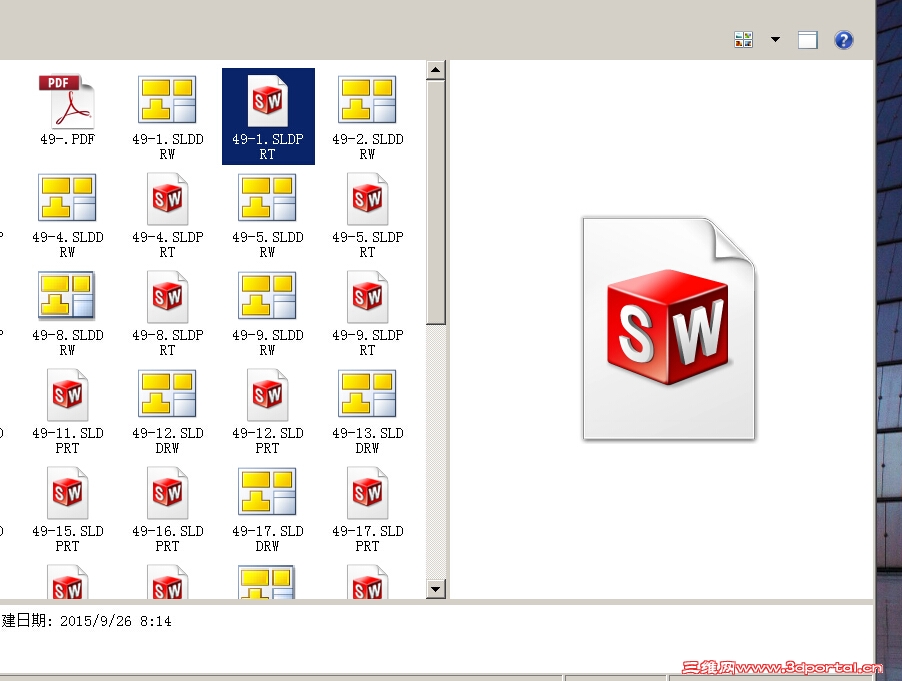Open the blue help button

844,40
